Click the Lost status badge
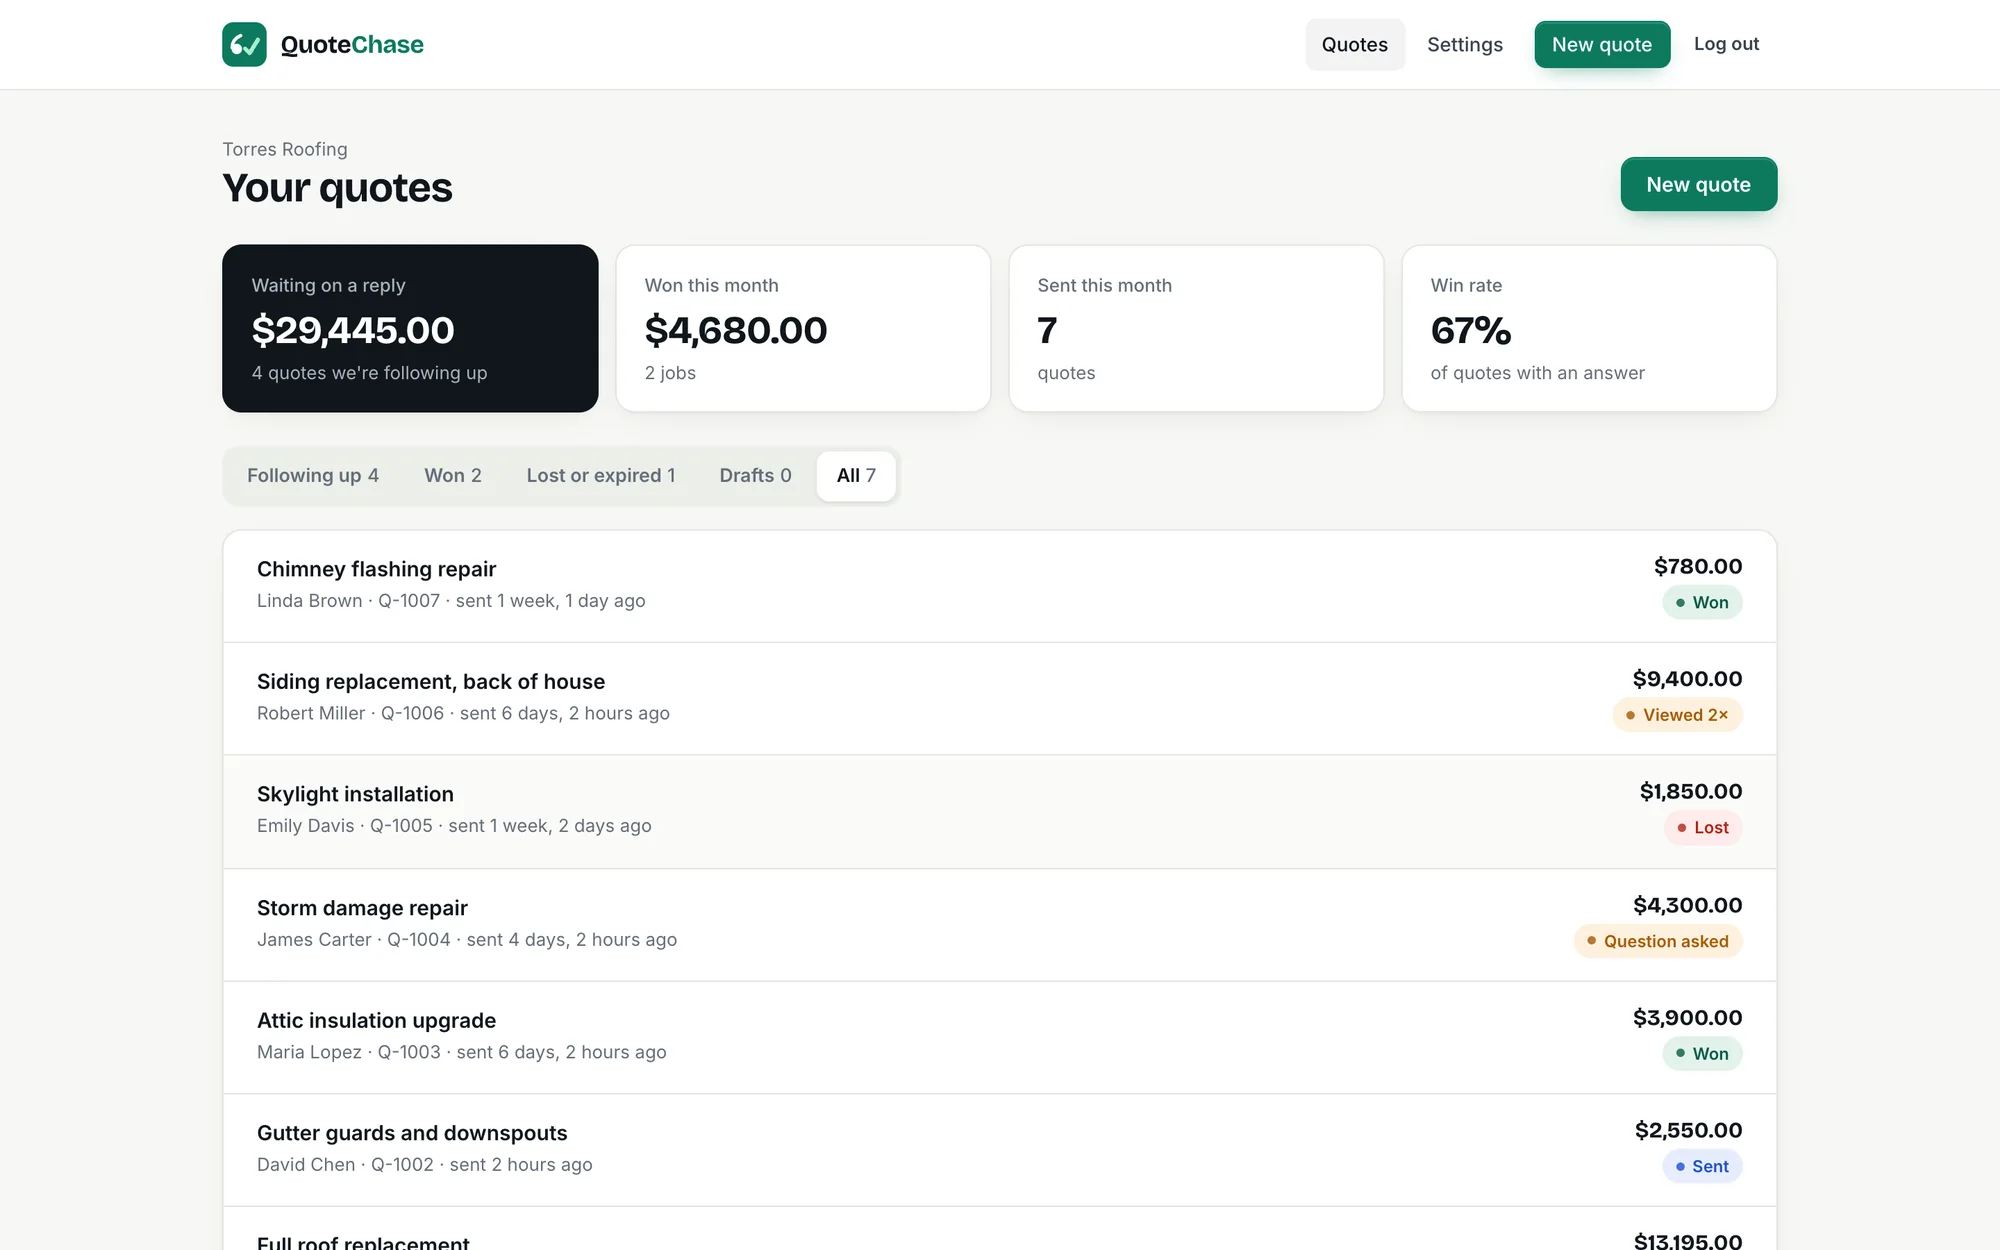The height and width of the screenshot is (1250, 2000). click(x=1703, y=827)
